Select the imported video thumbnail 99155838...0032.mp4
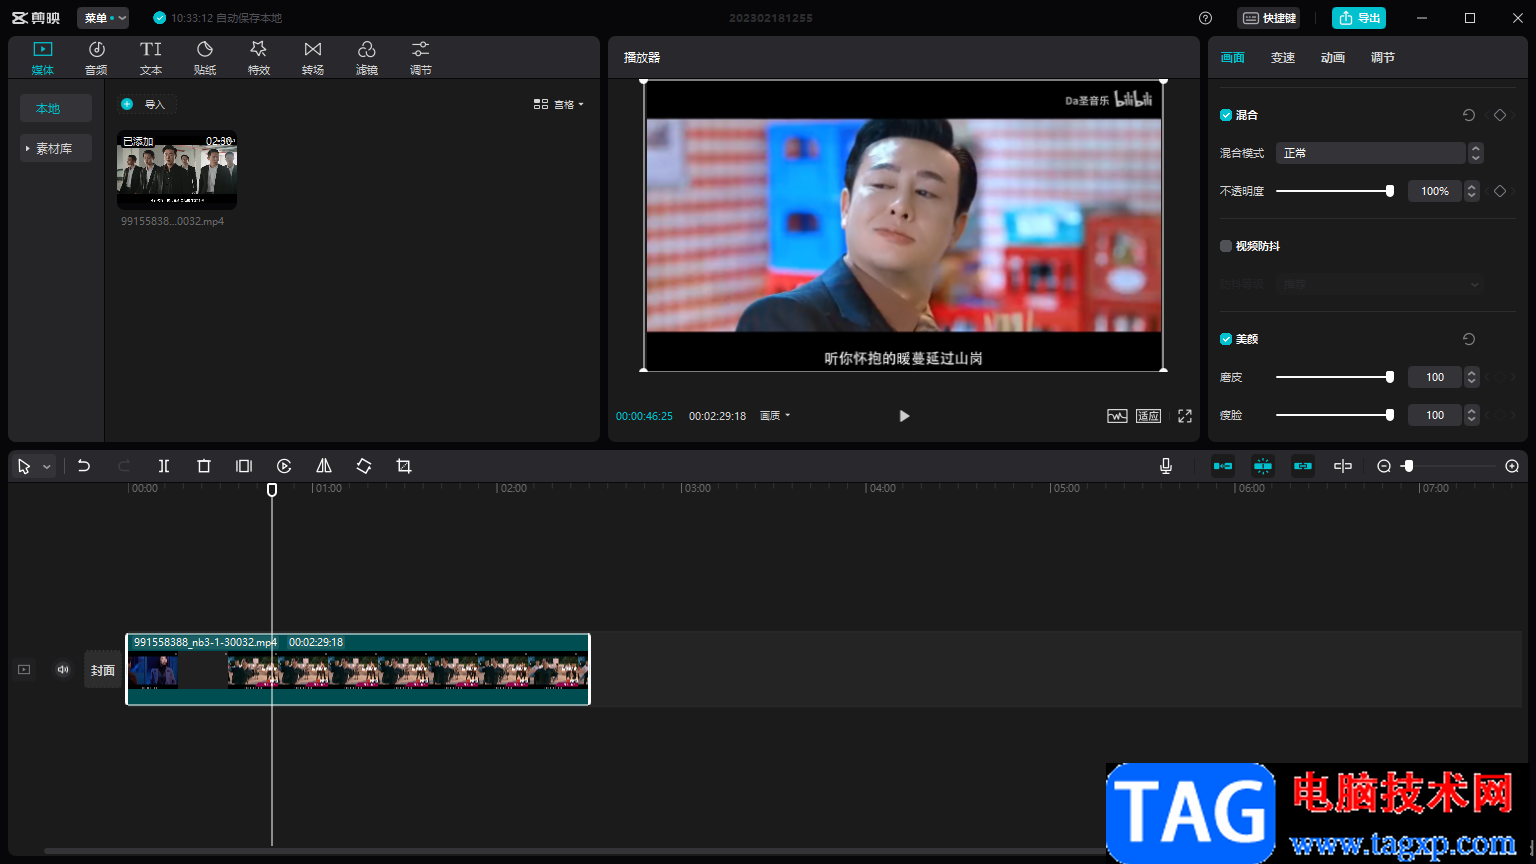This screenshot has width=1536, height=864. (177, 169)
